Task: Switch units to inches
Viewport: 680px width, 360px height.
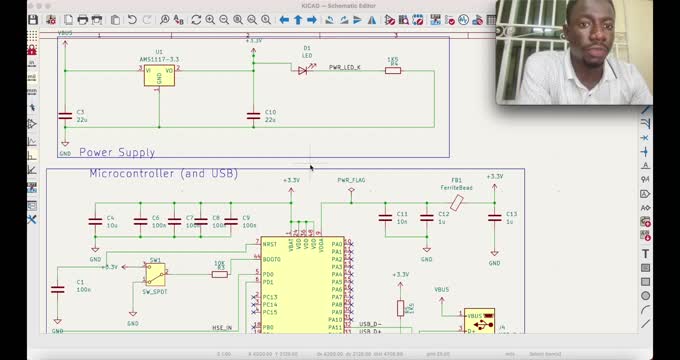Action: (x=32, y=63)
